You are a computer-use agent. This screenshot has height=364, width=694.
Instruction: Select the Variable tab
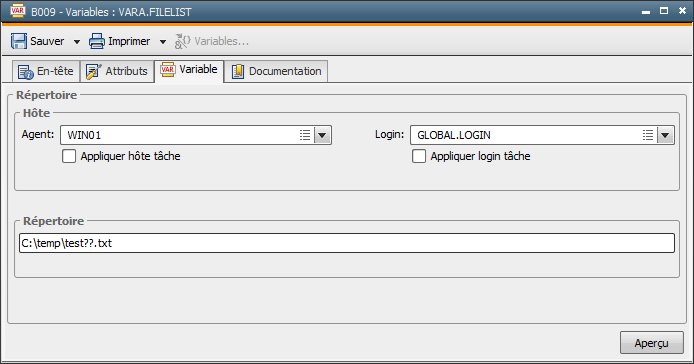[x=189, y=70]
